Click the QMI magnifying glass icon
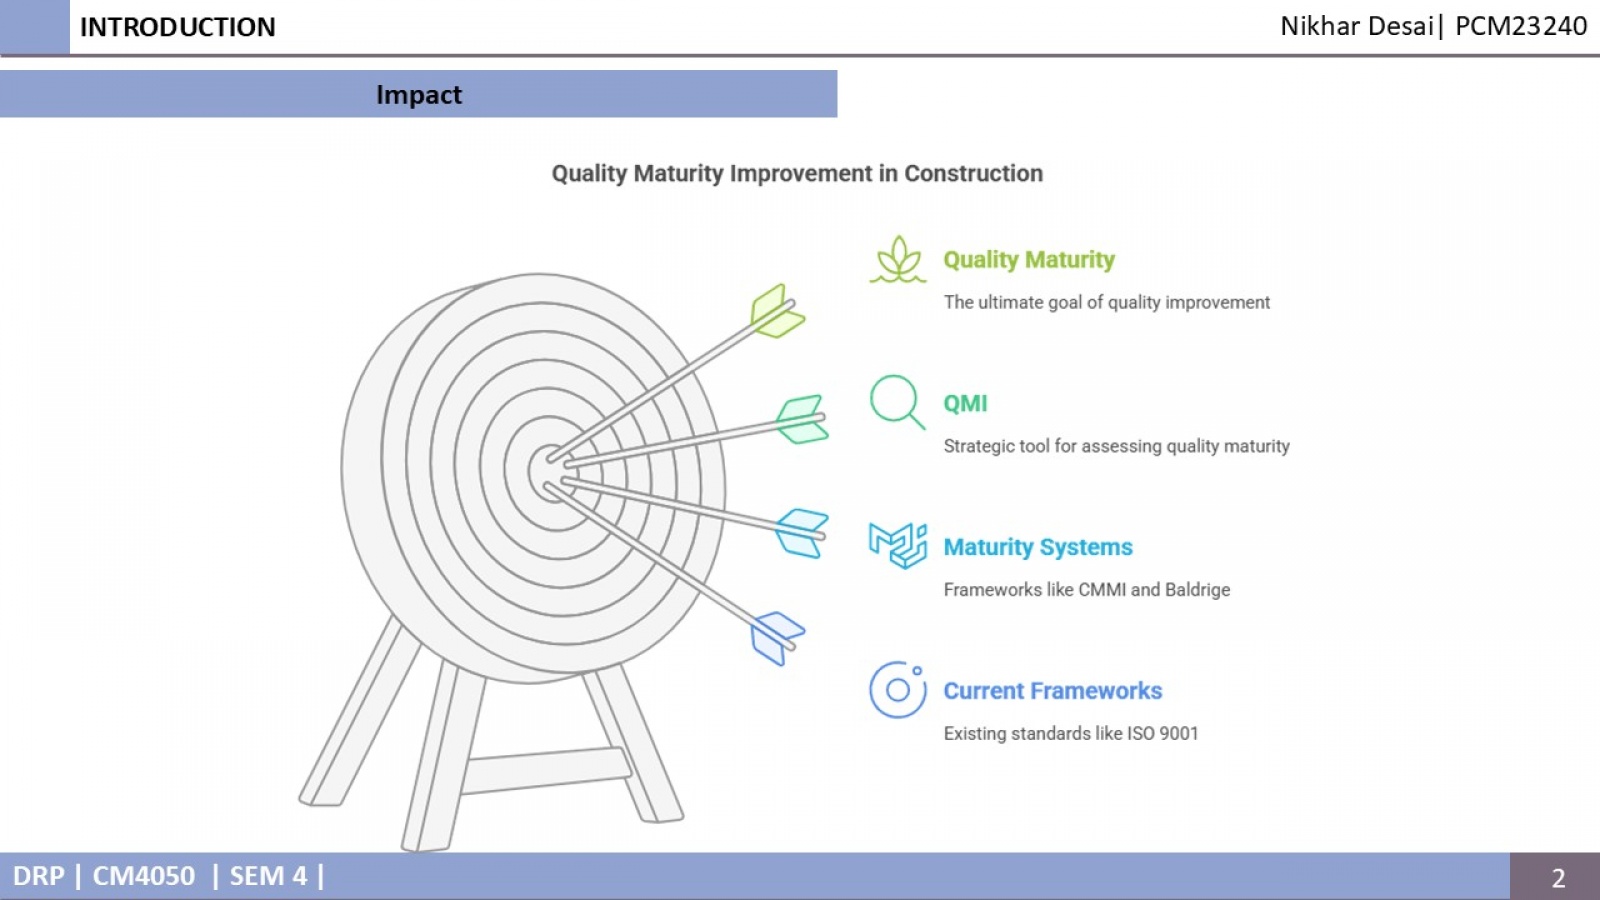Screen dimensions: 1600x900 897,402
